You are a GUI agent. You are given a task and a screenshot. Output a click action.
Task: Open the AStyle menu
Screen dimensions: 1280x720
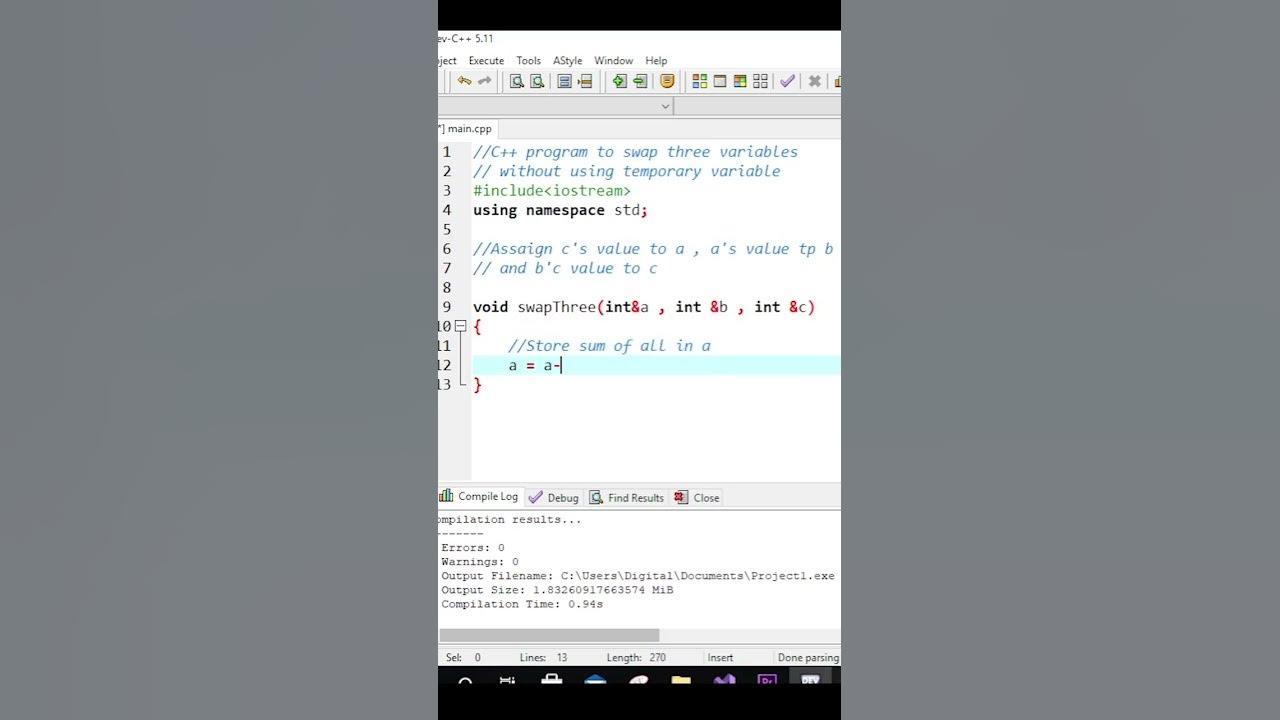(567, 61)
